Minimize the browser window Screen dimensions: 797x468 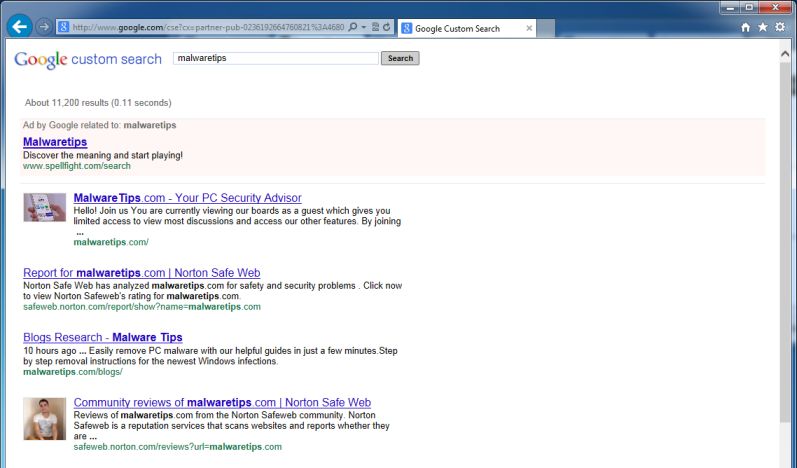coord(730,7)
